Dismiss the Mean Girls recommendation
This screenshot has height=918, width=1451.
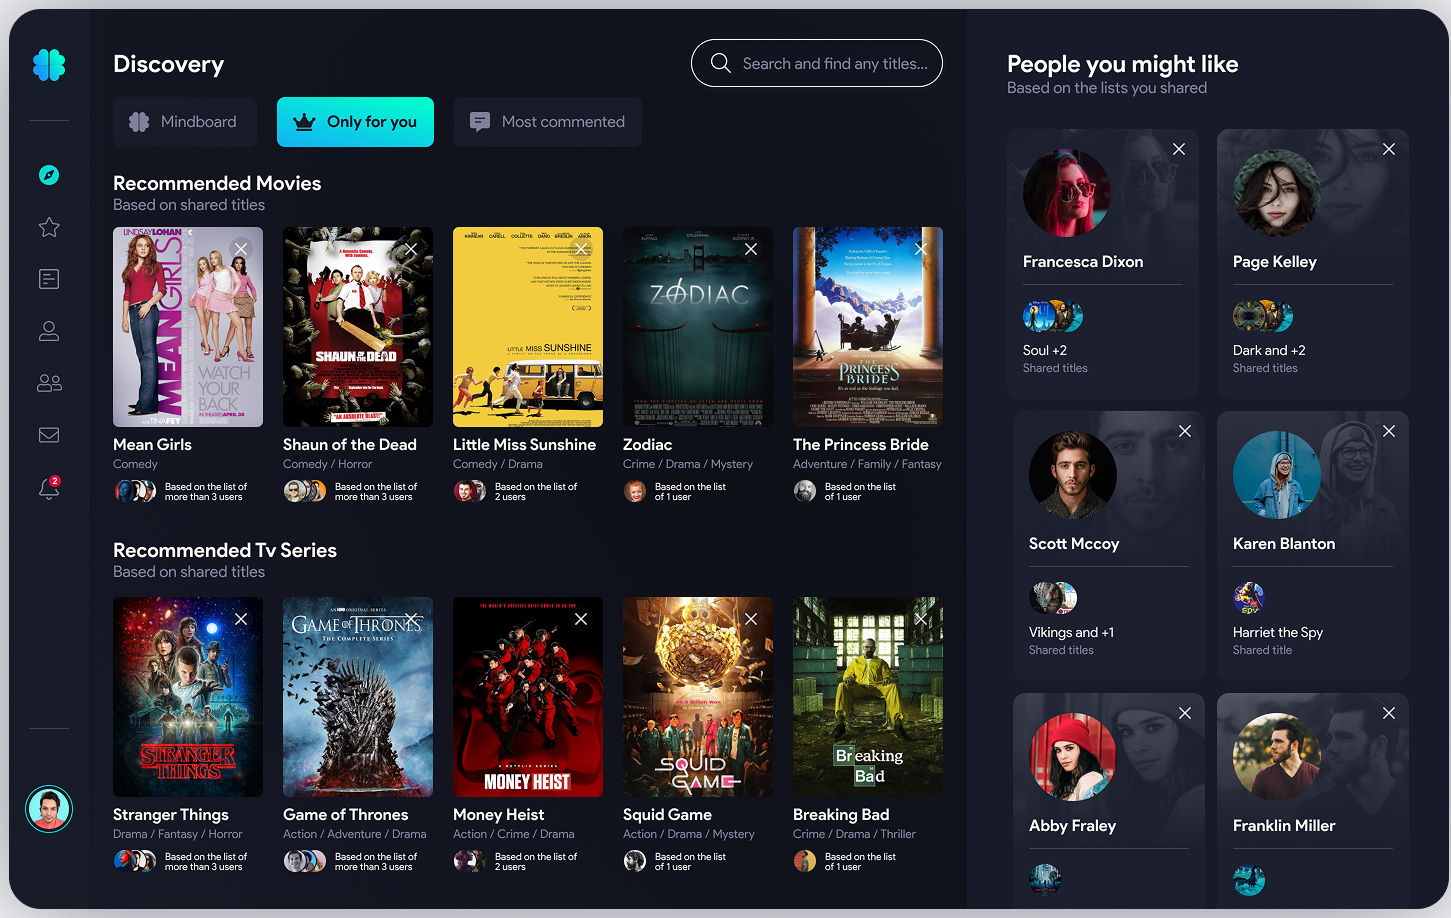pyautogui.click(x=241, y=249)
